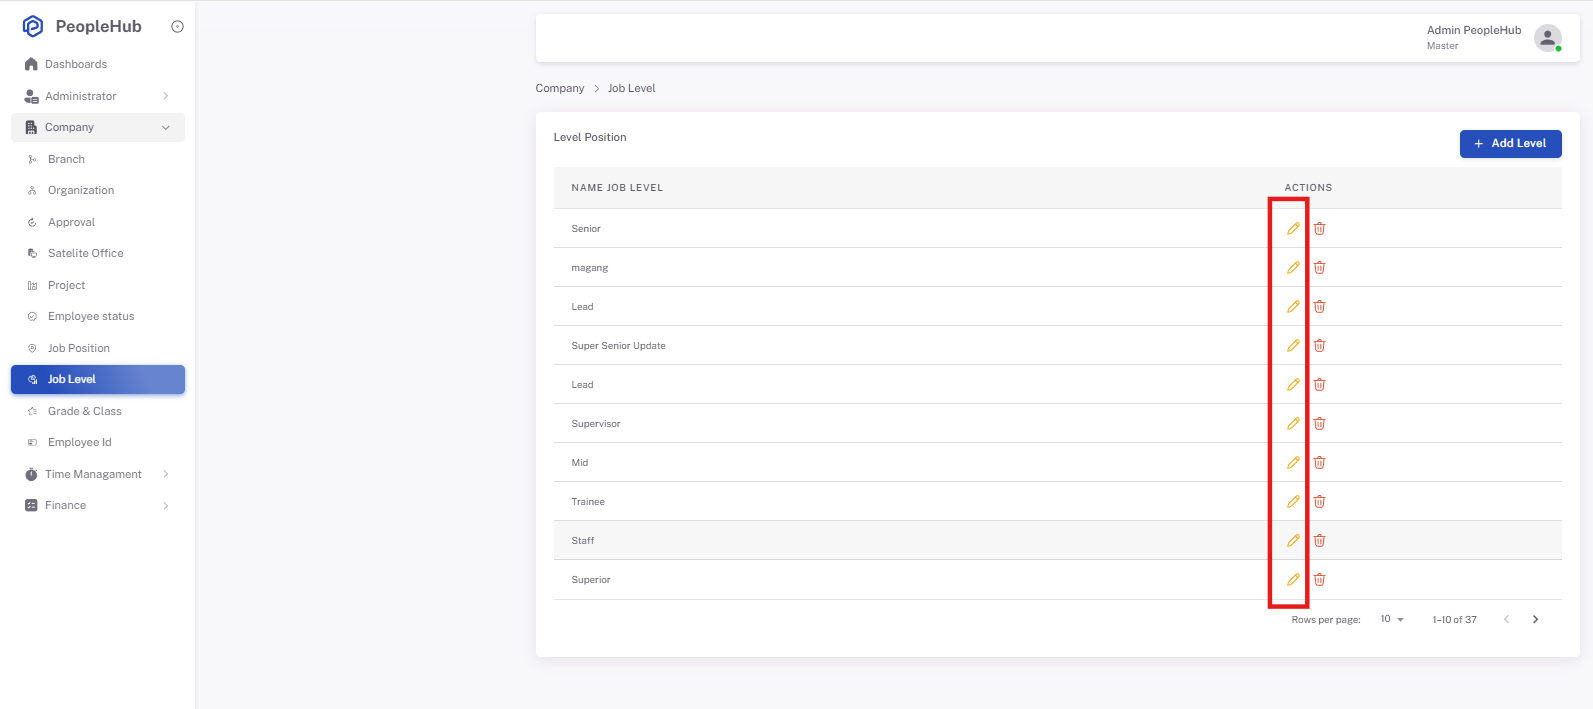Expand the Administrator menu
Image resolution: width=1593 pixels, height=709 pixels.
(98, 96)
